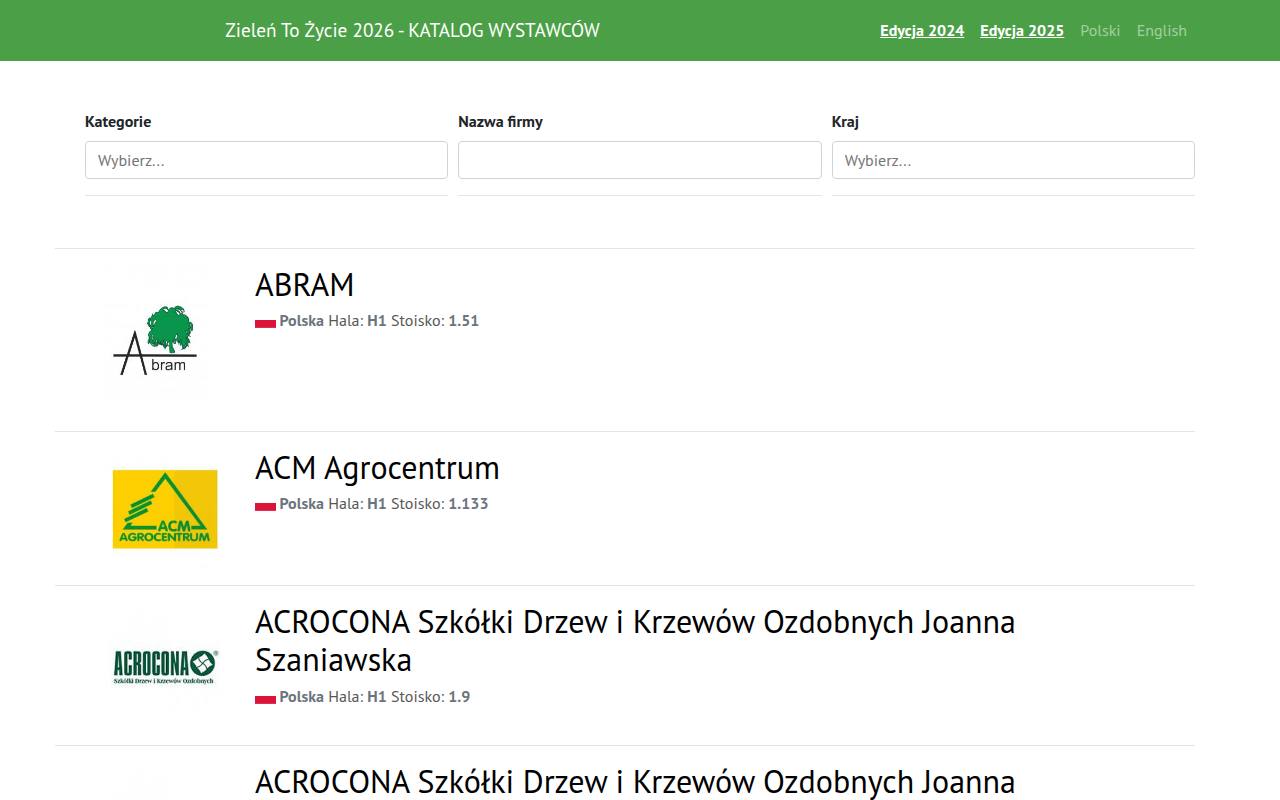Click the Nazwa firmy label
Image resolution: width=1280 pixels, height=800 pixels.
click(500, 122)
